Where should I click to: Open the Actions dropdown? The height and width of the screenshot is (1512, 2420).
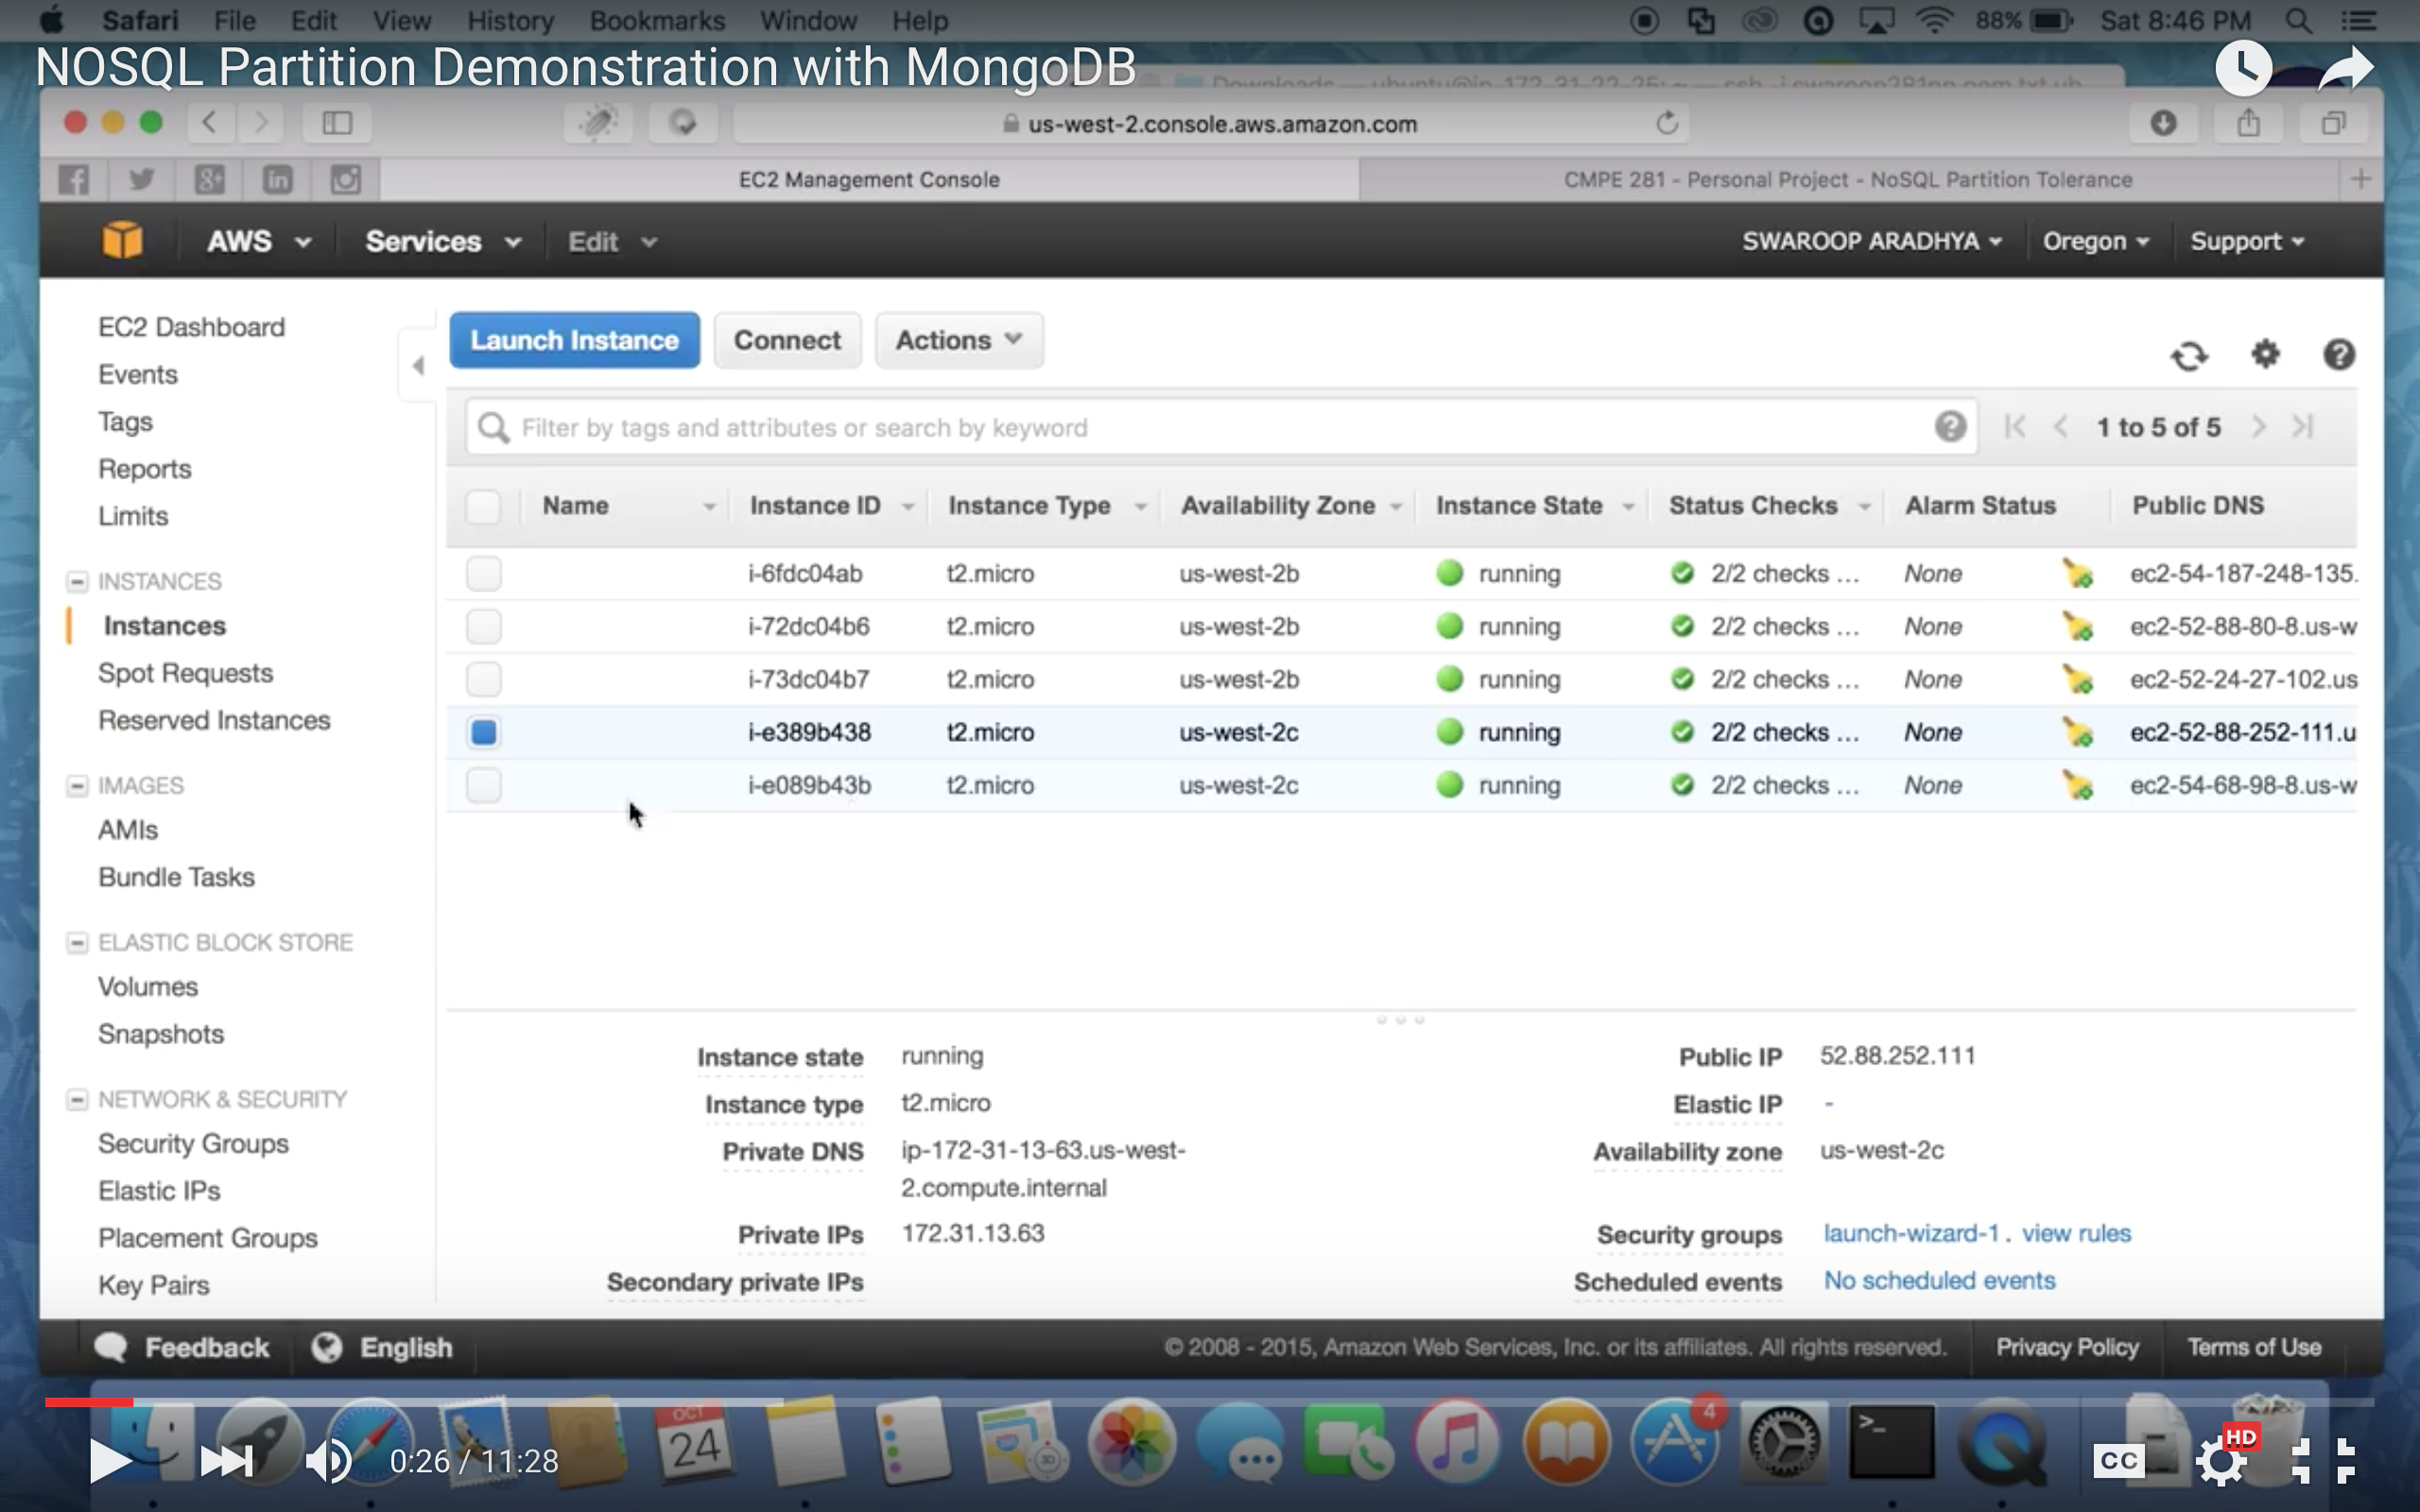[x=958, y=340]
